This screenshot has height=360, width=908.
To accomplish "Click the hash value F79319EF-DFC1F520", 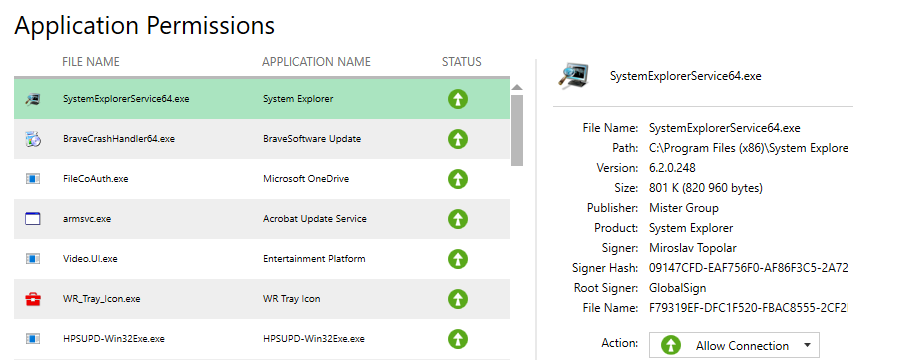I will [749, 308].
